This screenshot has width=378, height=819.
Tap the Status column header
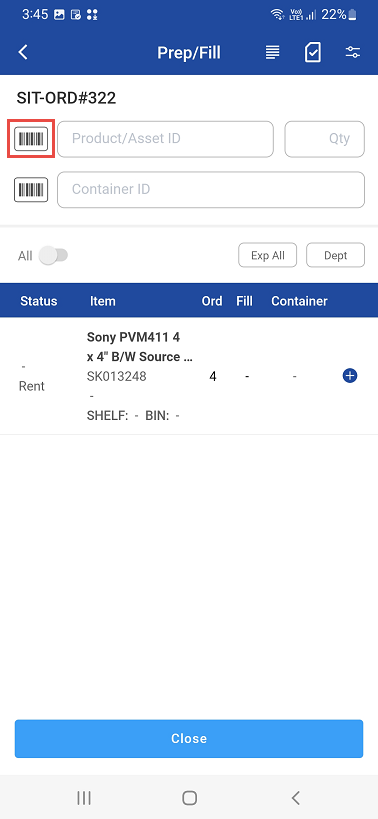coord(39,301)
